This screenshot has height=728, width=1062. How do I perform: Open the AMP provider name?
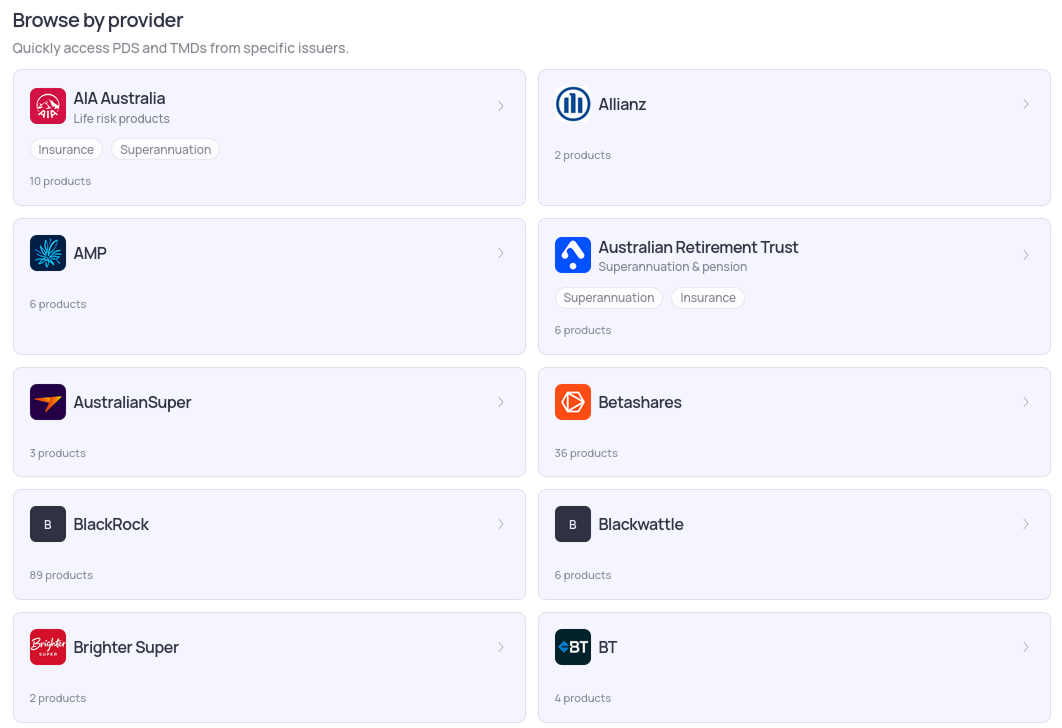pos(90,253)
